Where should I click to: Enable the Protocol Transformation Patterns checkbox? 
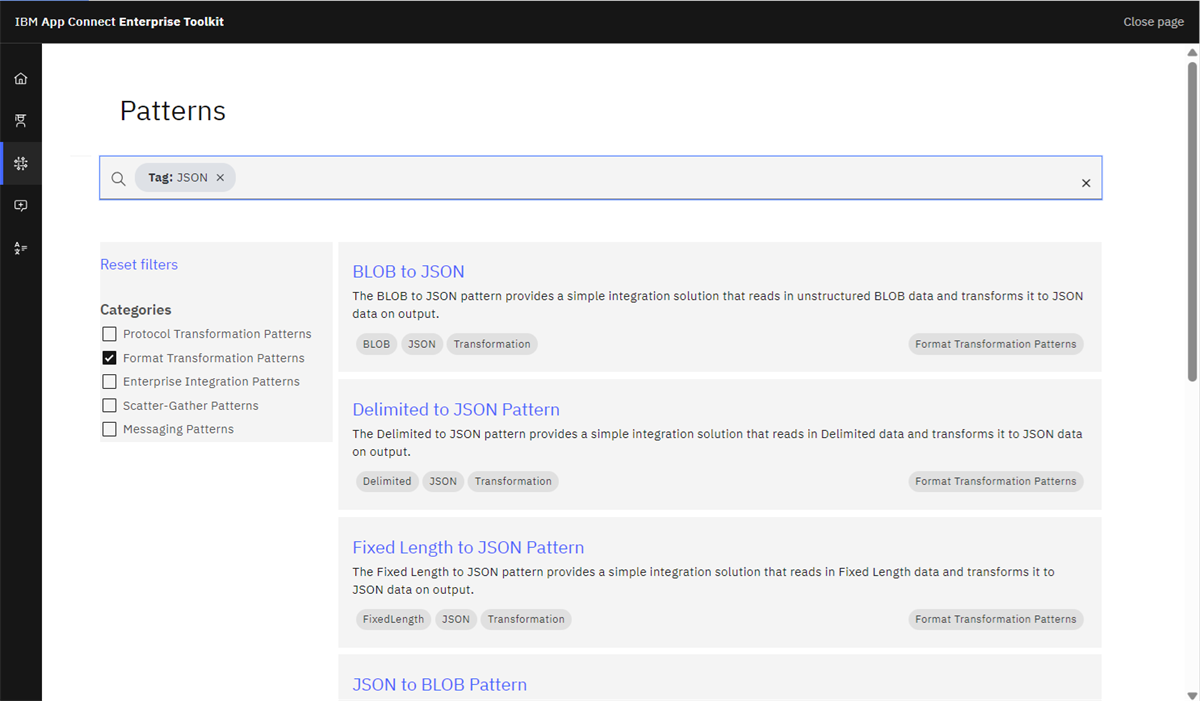click(x=110, y=333)
